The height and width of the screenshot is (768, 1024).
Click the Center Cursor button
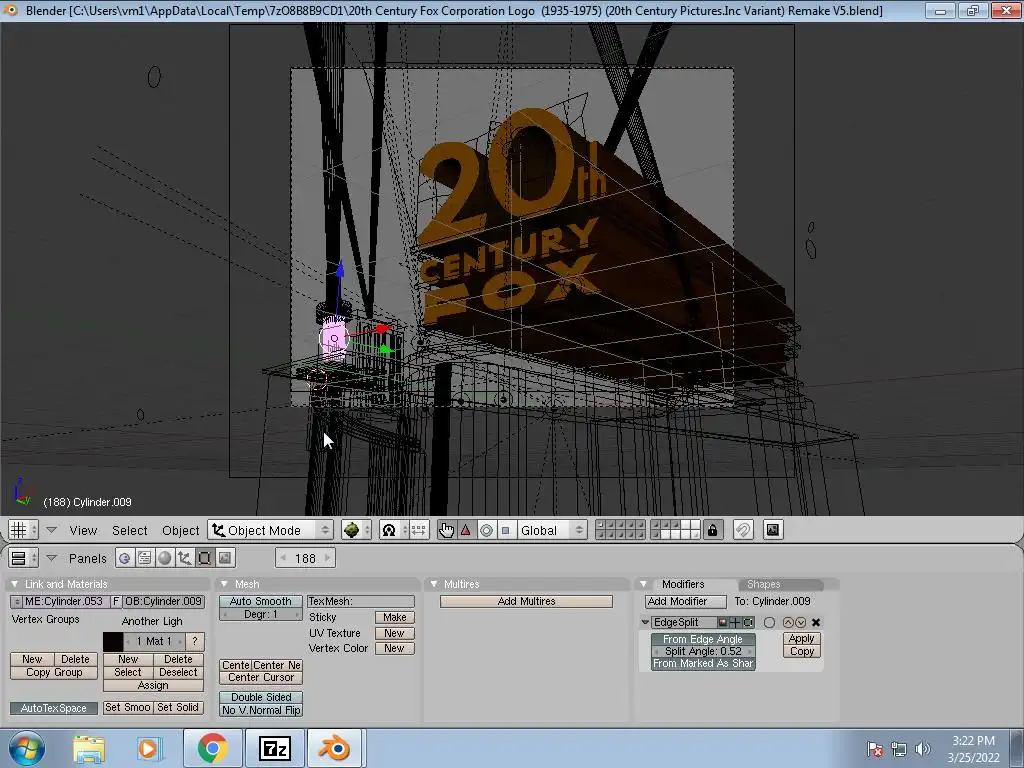(x=261, y=677)
